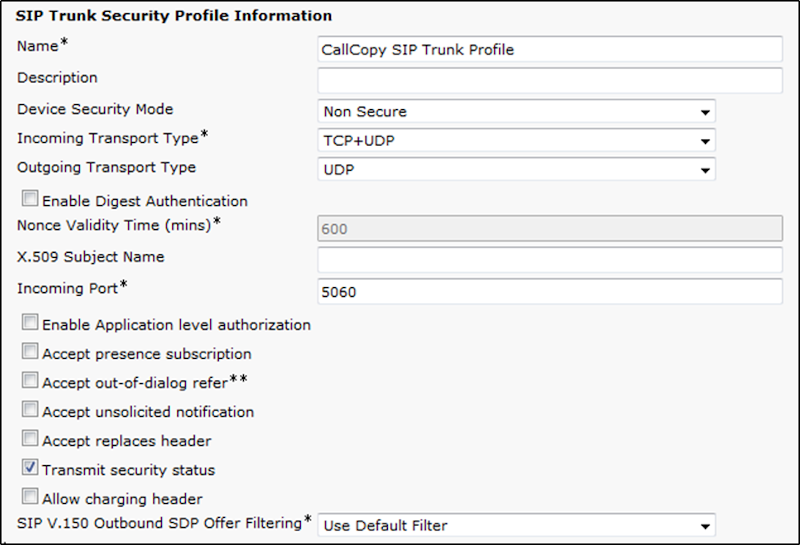This screenshot has height=545, width=800.
Task: Toggle Accept unsolicited notification checkbox
Action: pyautogui.click(x=30, y=409)
